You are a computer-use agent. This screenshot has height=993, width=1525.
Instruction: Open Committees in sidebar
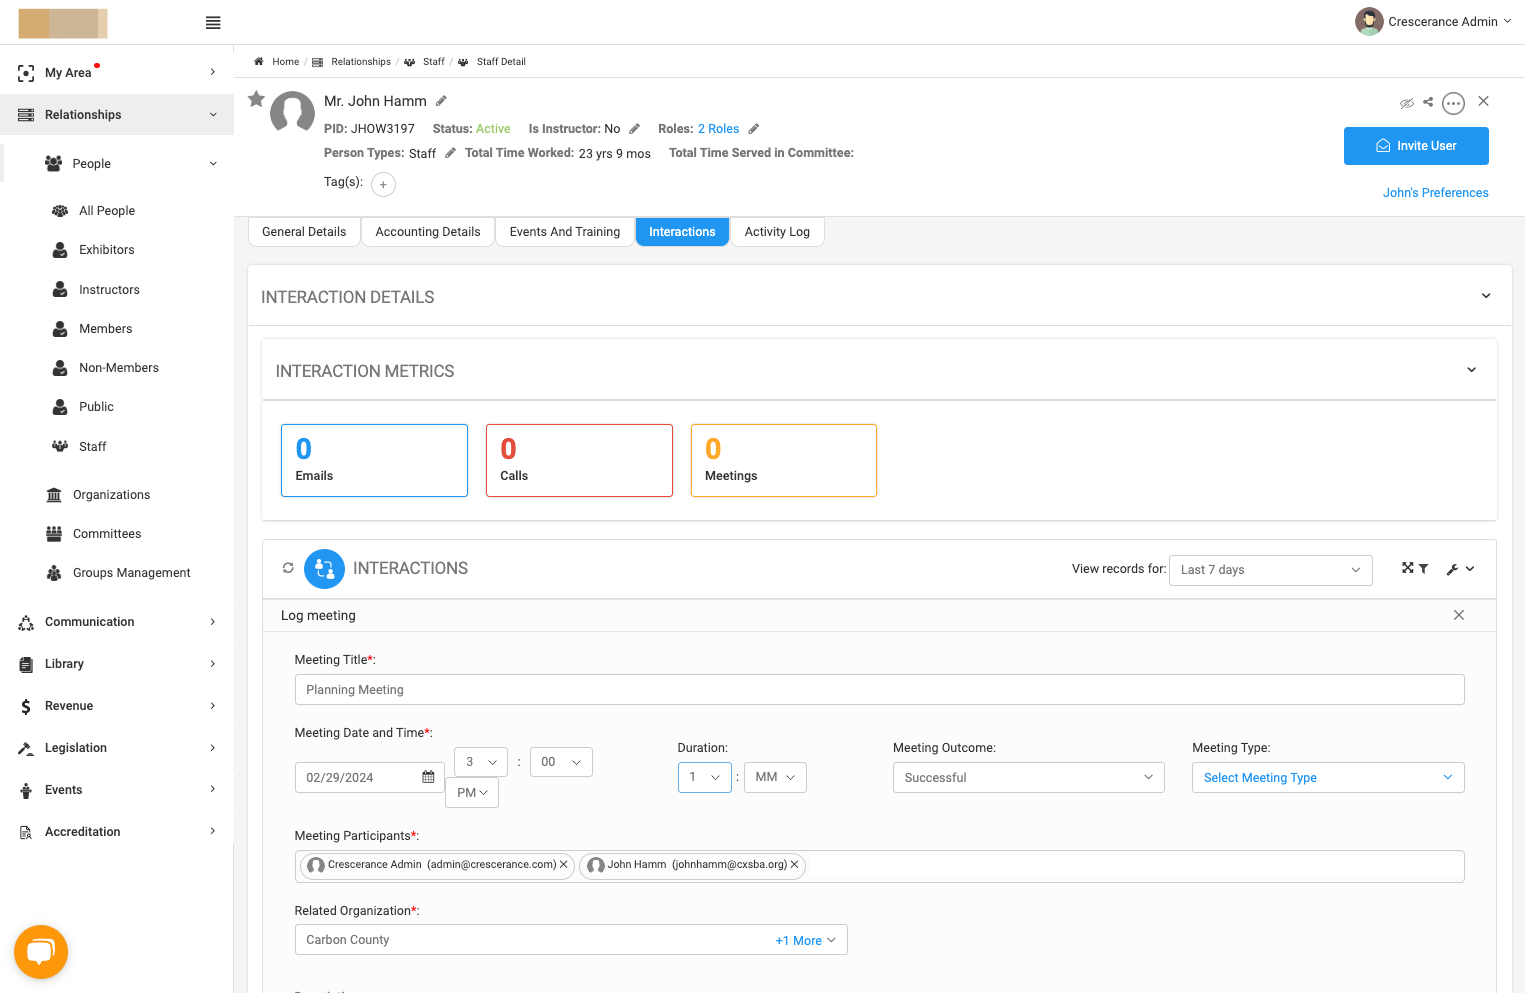107,534
